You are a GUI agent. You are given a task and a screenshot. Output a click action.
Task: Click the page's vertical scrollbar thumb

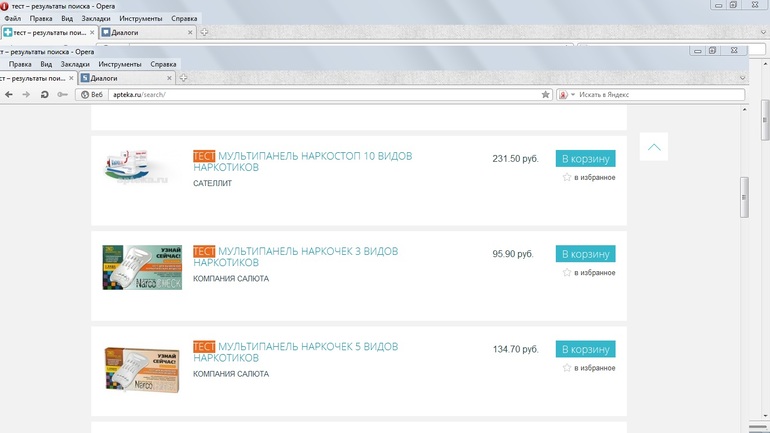(744, 197)
